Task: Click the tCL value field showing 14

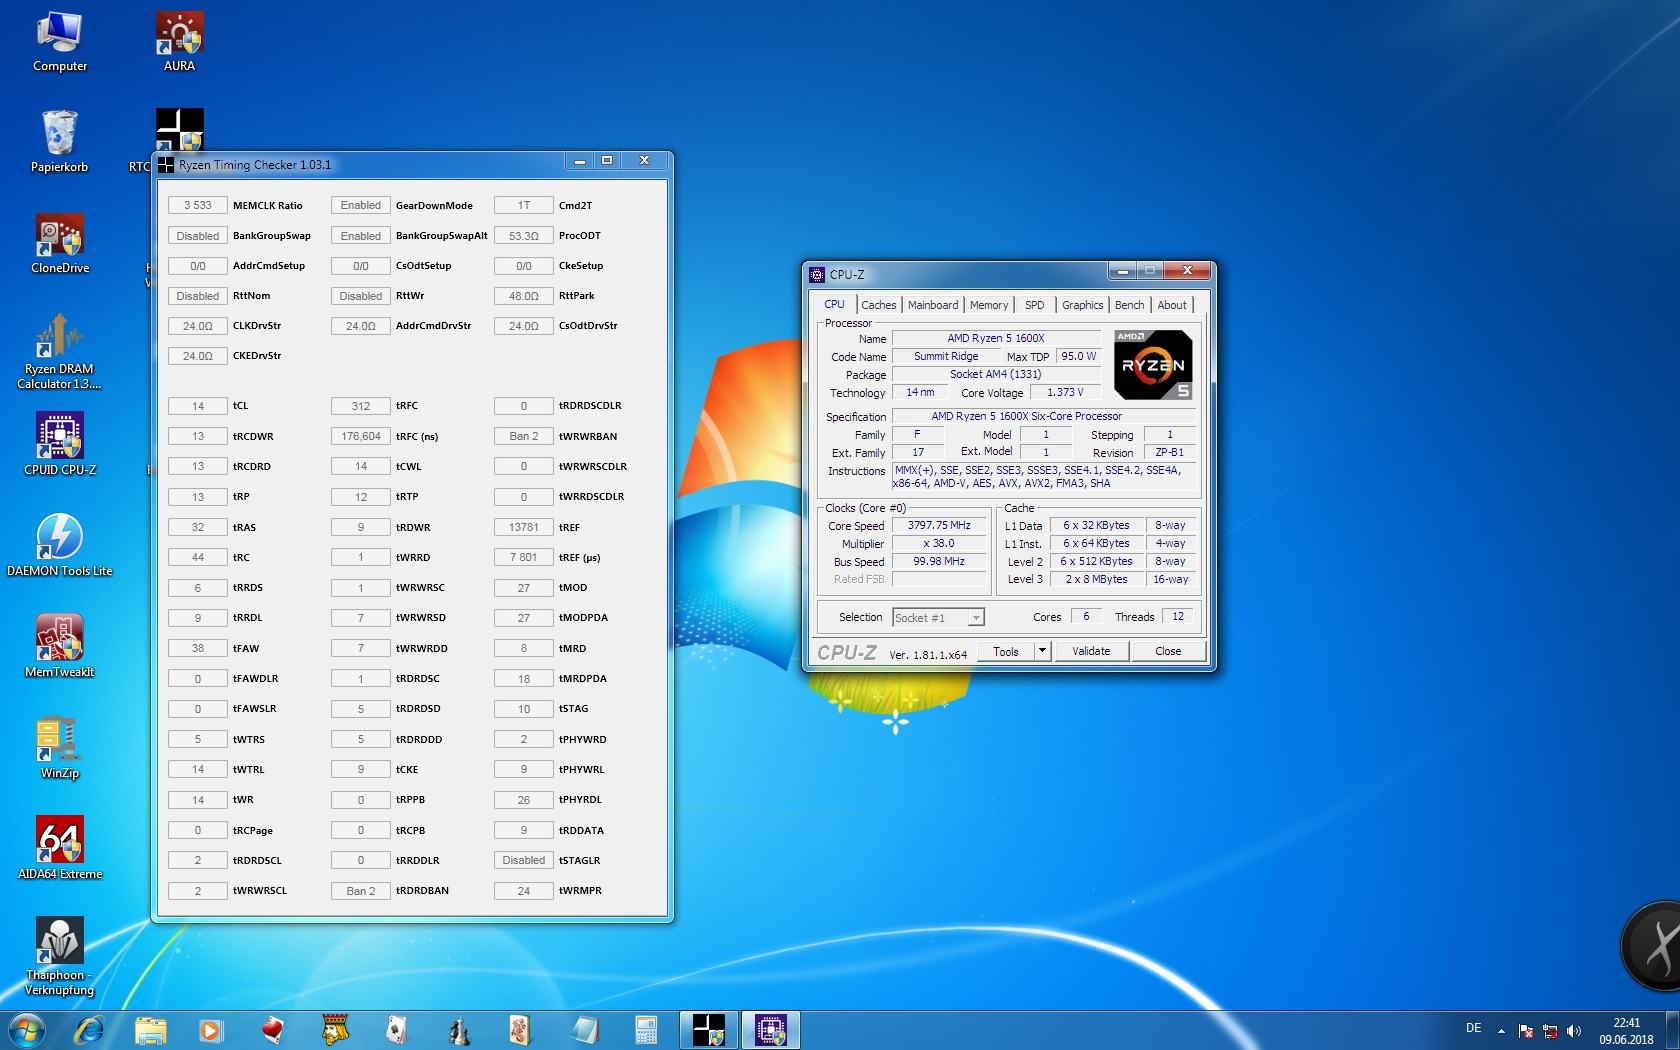Action: click(x=197, y=406)
